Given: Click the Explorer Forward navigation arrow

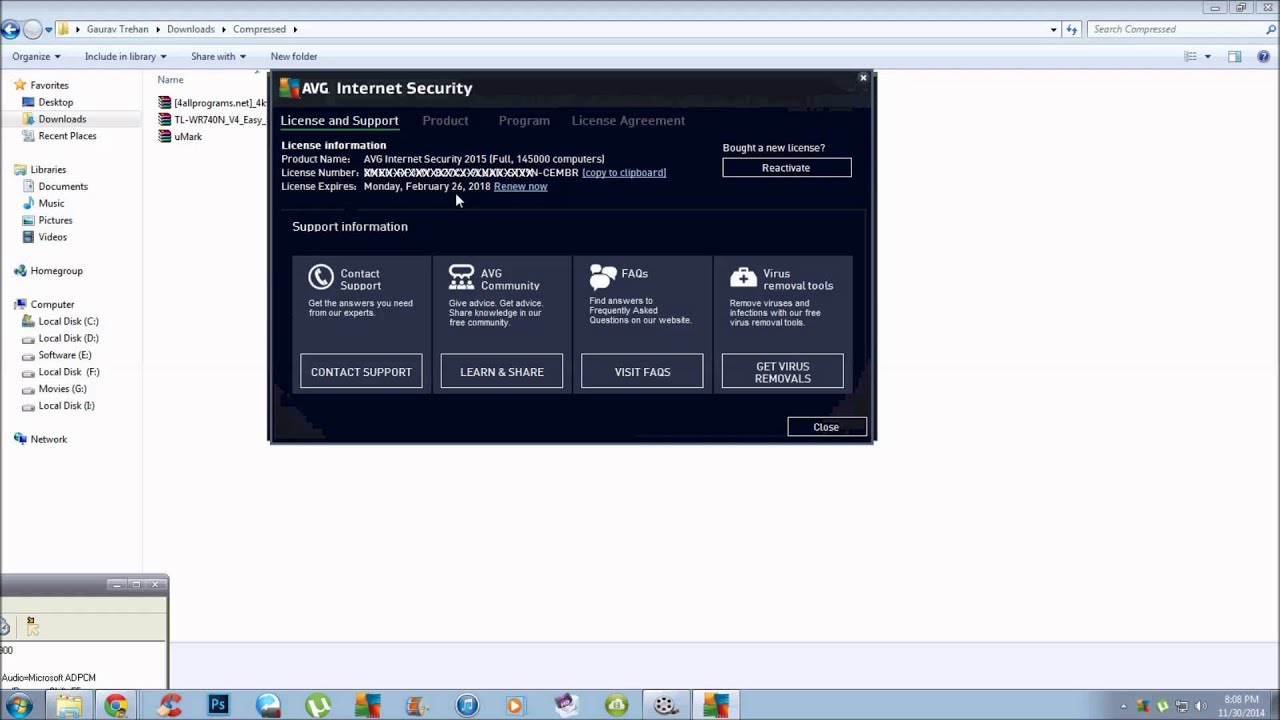Looking at the screenshot, I should pos(33,30).
